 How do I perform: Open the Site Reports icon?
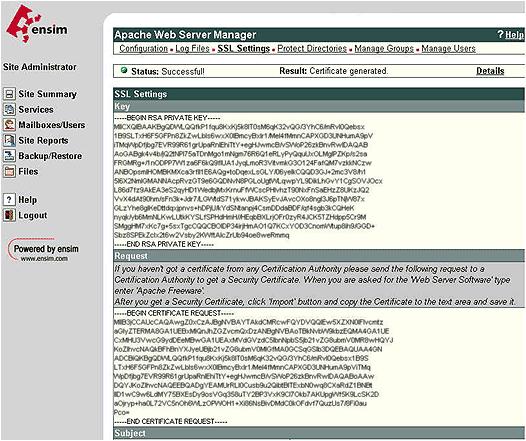point(9,140)
